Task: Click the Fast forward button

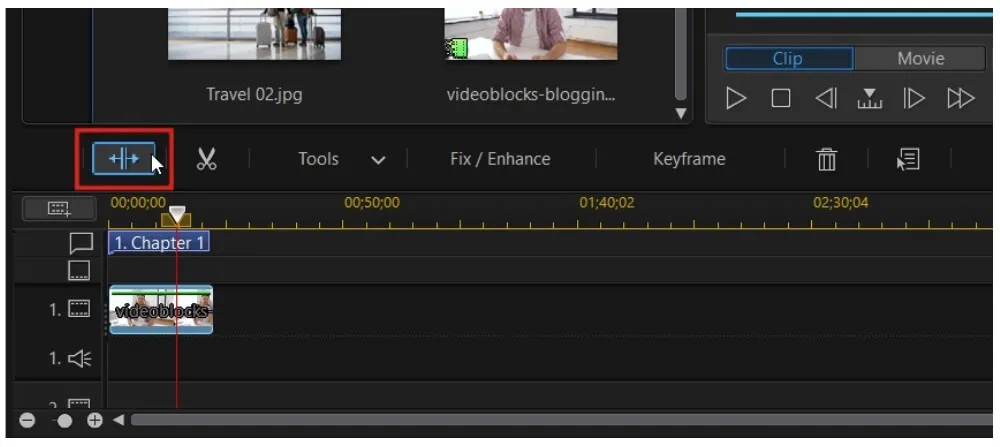Action: [x=960, y=98]
